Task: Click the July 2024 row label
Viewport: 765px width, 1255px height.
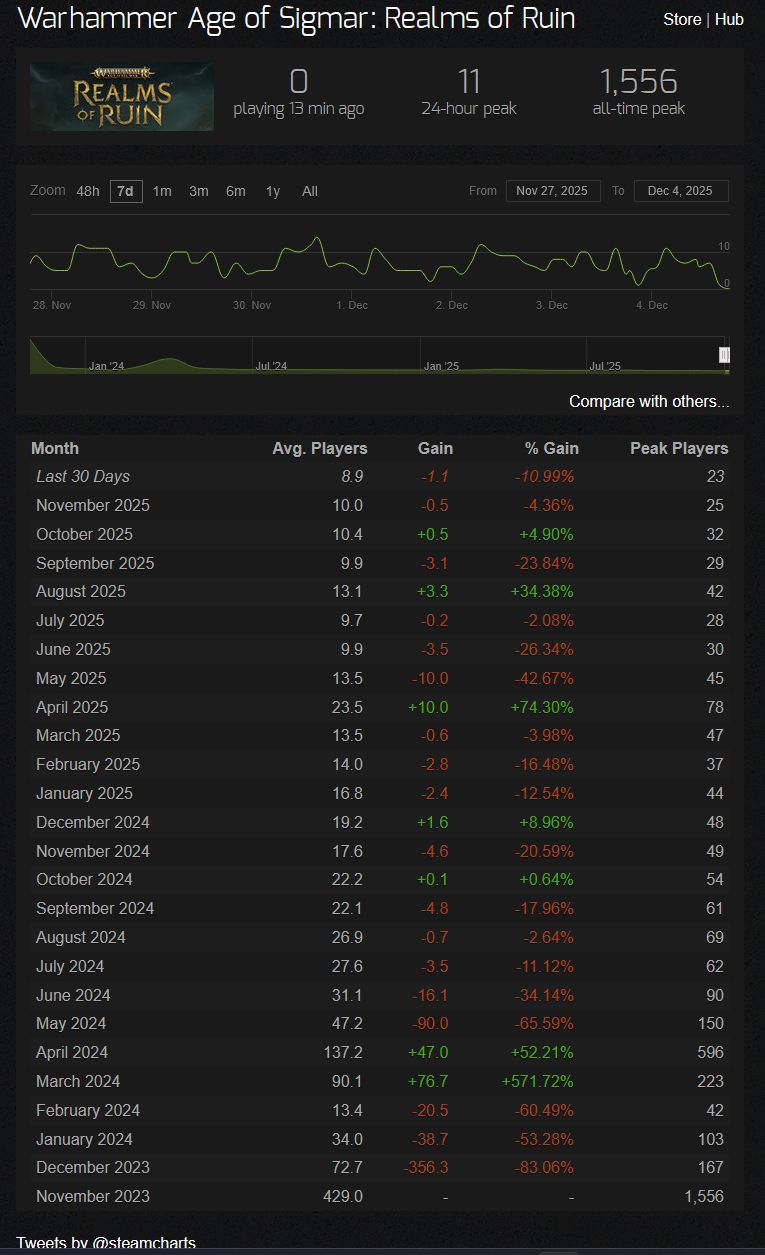Action: coord(70,966)
